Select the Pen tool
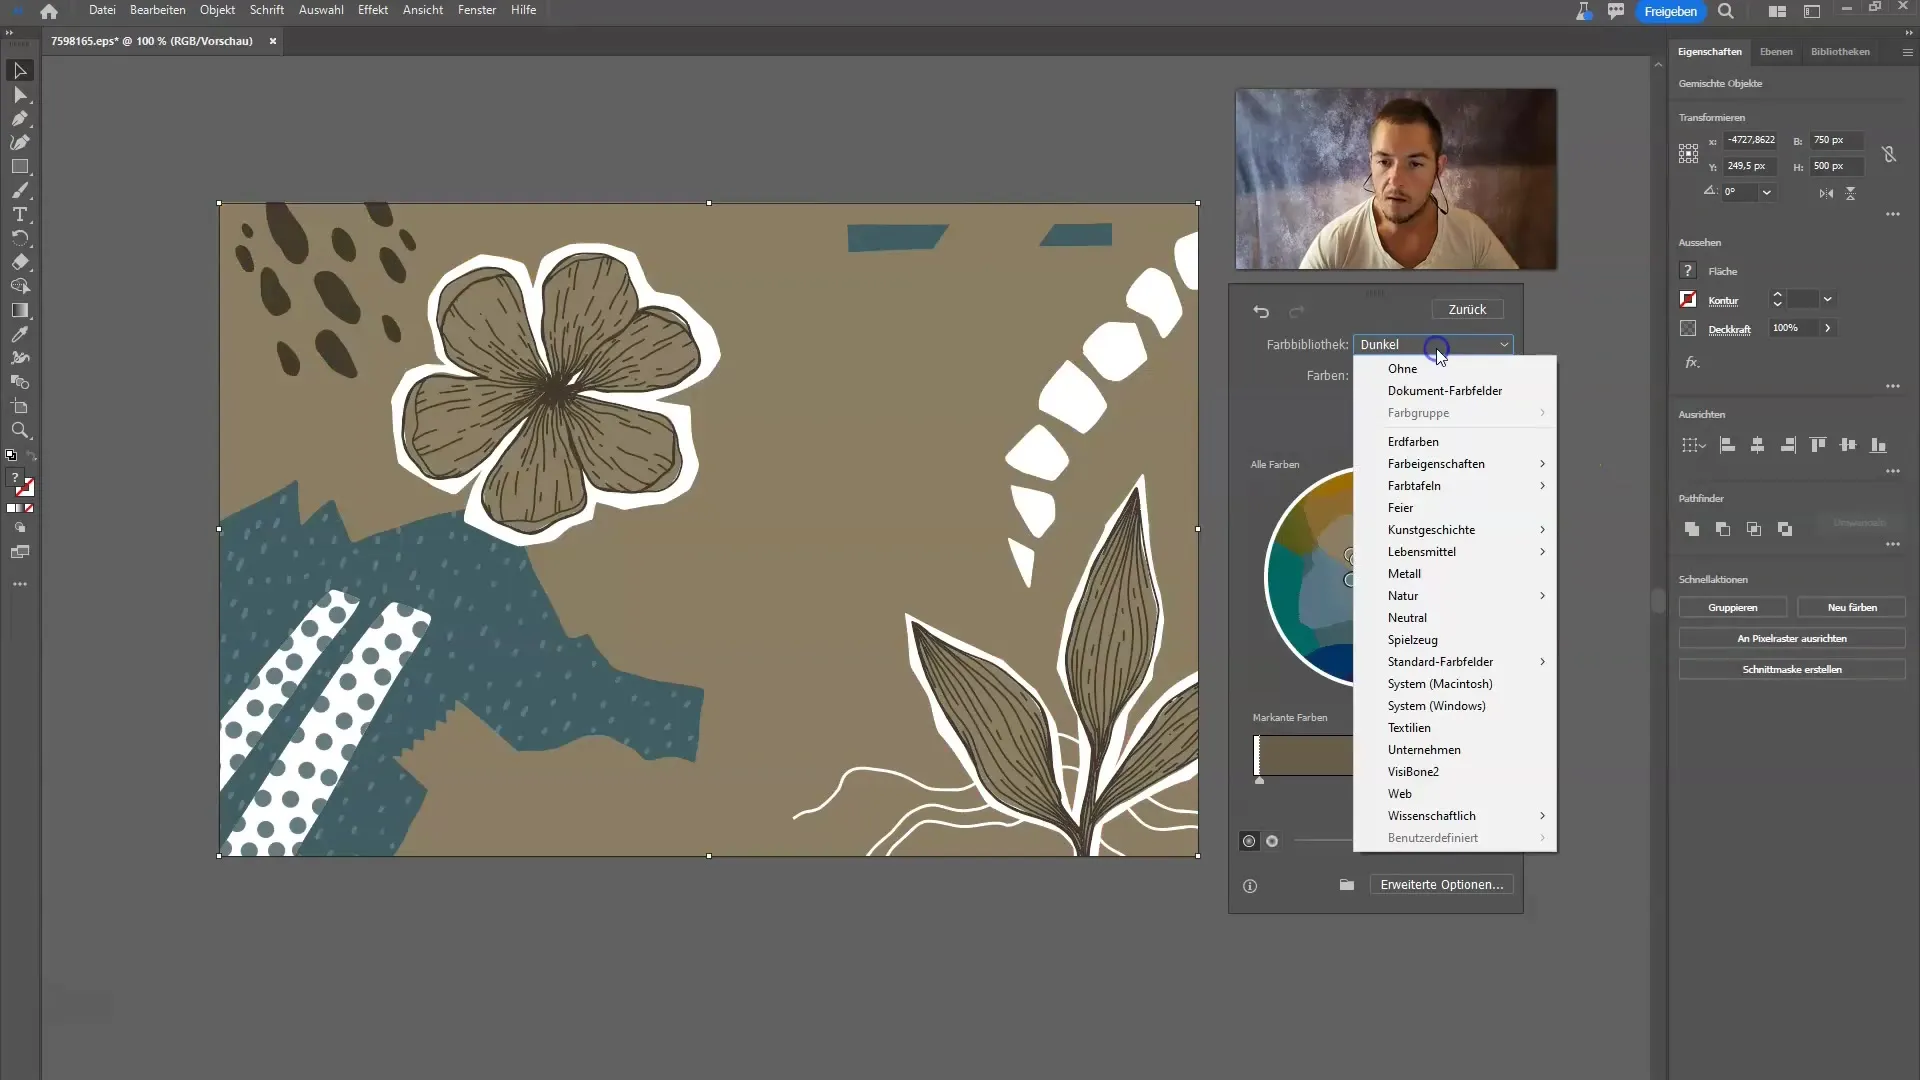The width and height of the screenshot is (1920, 1080). coord(20,119)
